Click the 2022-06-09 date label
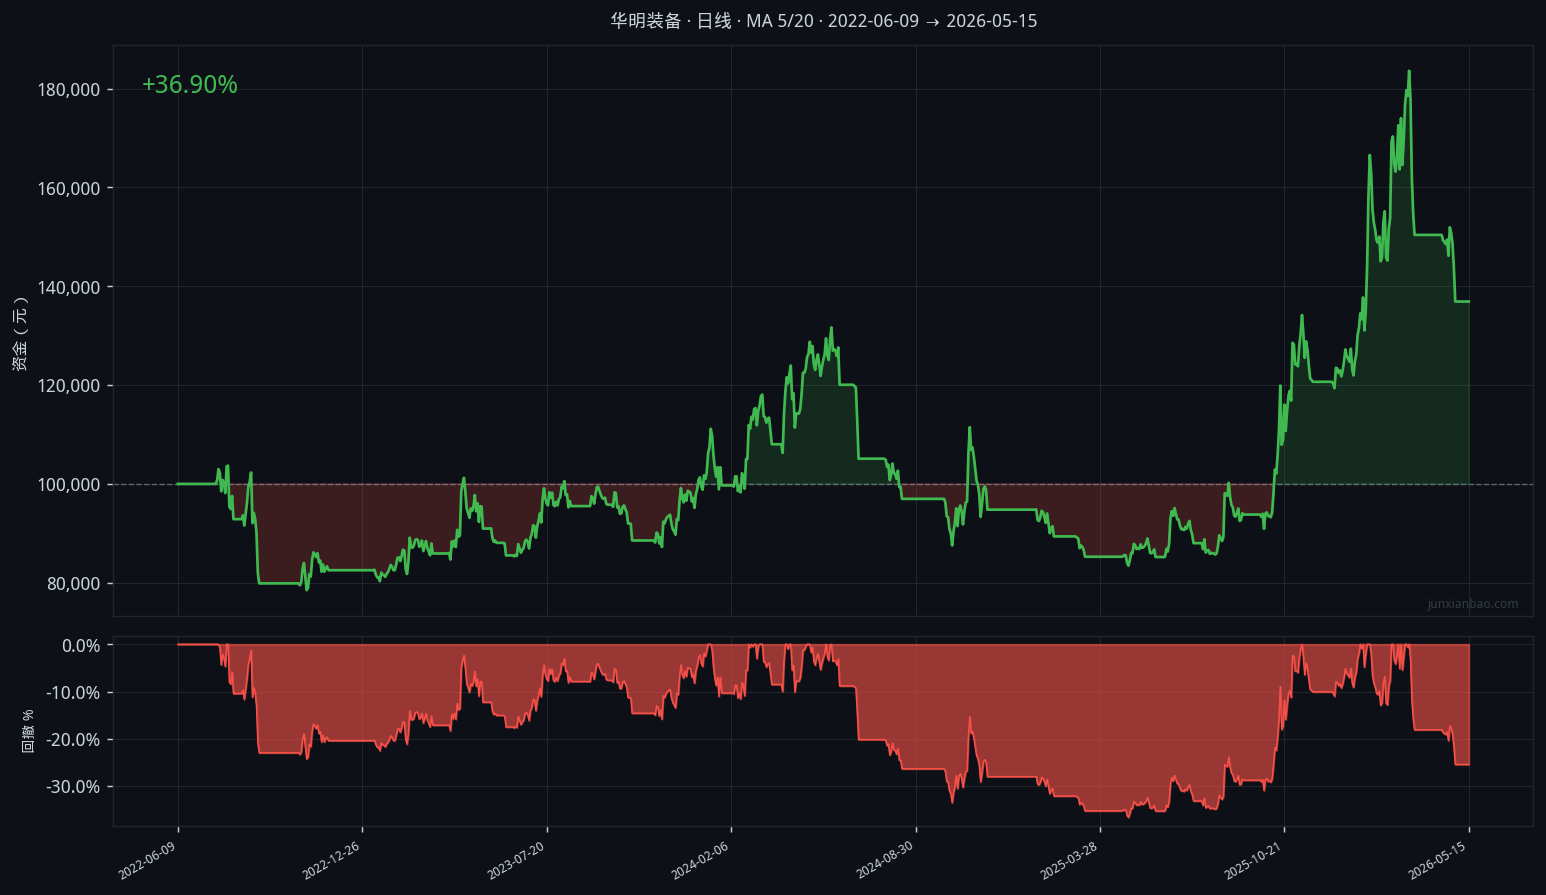Image resolution: width=1546 pixels, height=895 pixels. click(x=147, y=860)
